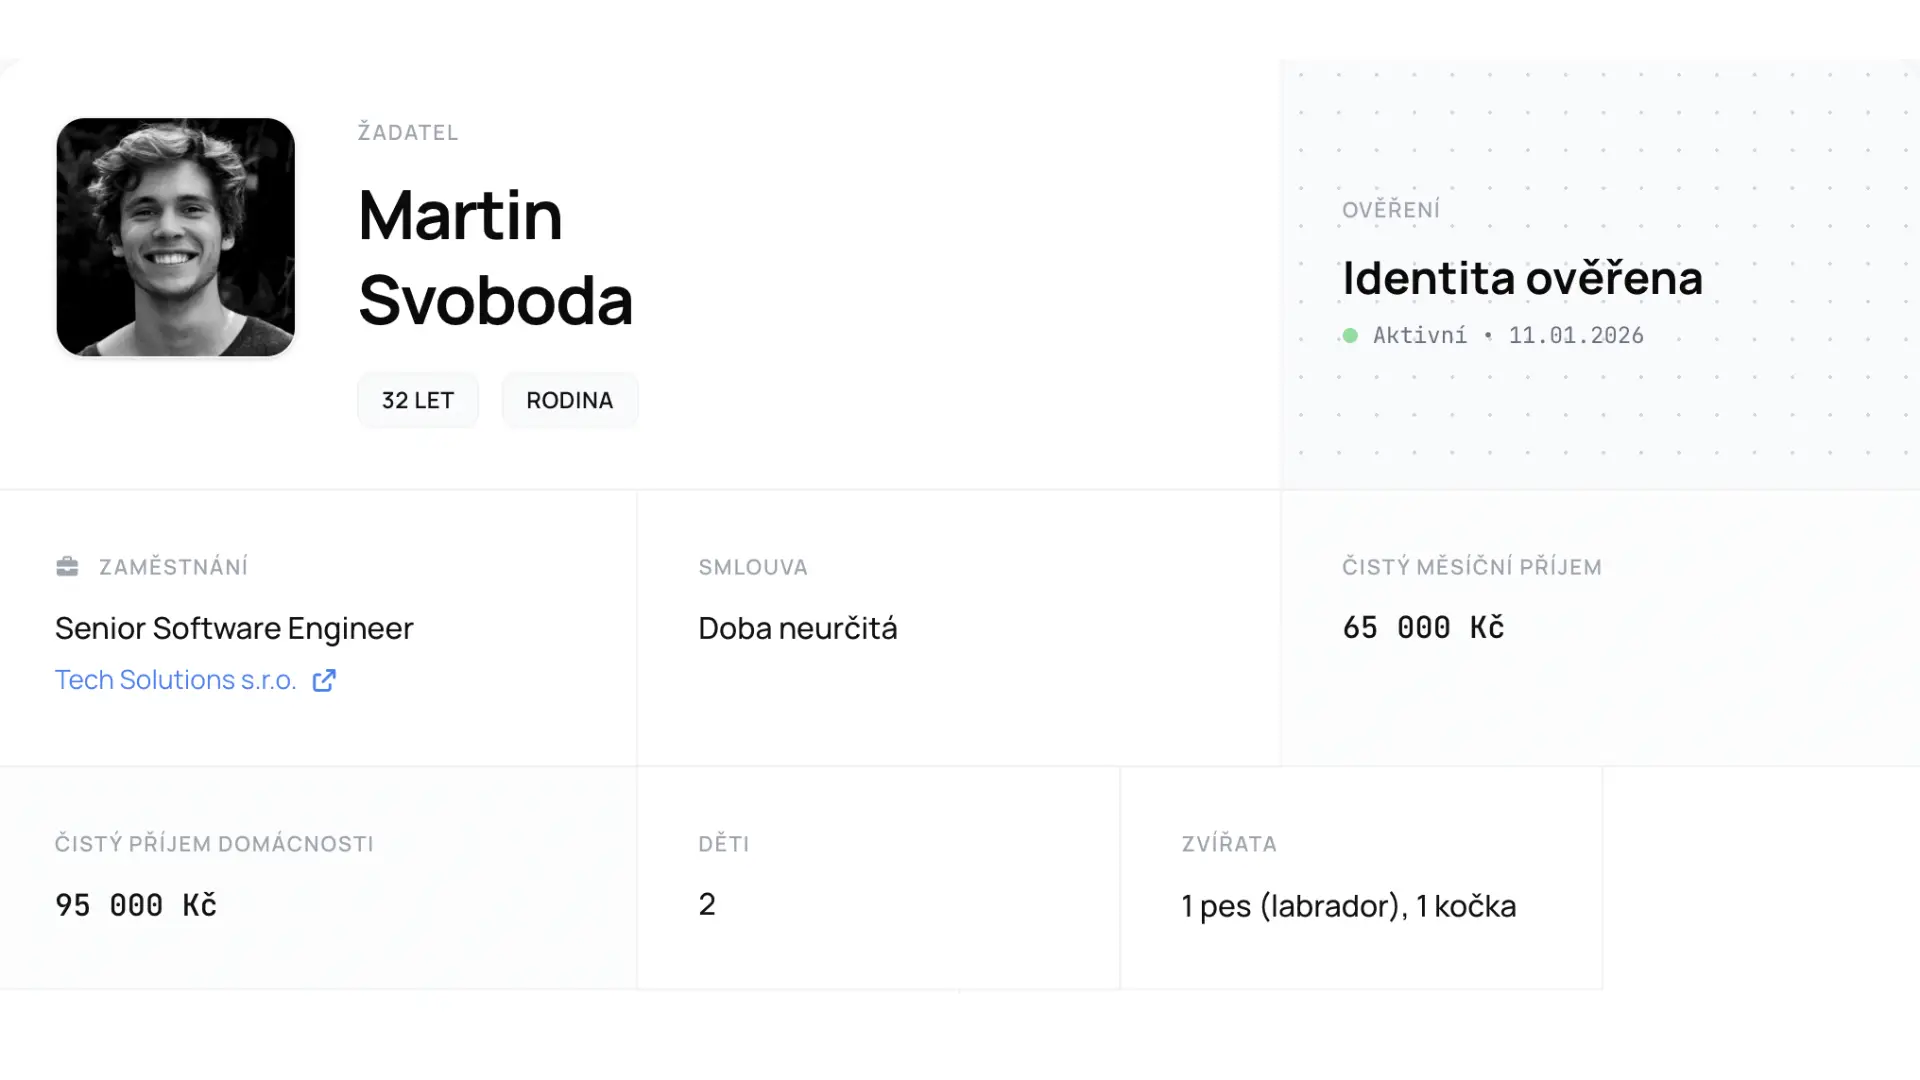Click the ŽADATEL label above the name
This screenshot has height=1080, width=1920.
408,132
